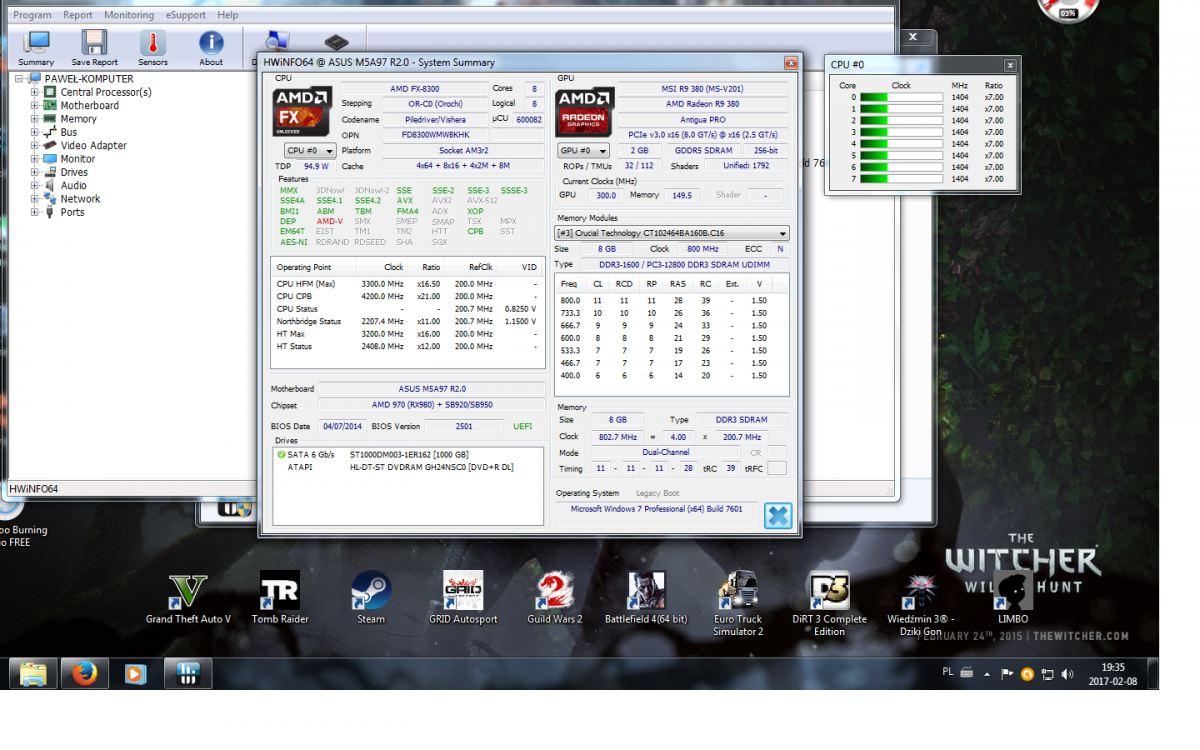Open the CPU #0 selector dropdown
The width and height of the screenshot is (1200, 750).
[308, 150]
